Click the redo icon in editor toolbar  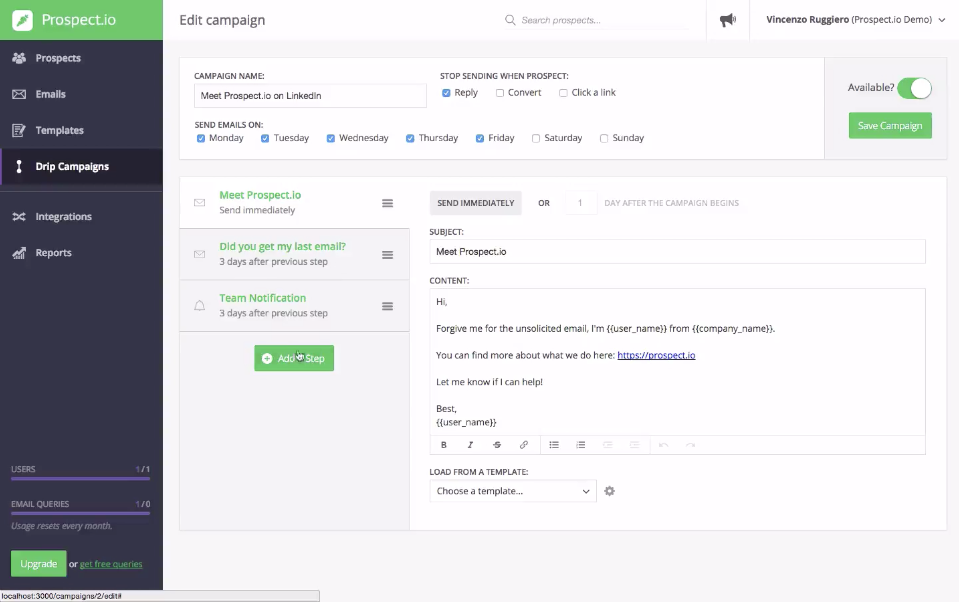click(x=691, y=445)
